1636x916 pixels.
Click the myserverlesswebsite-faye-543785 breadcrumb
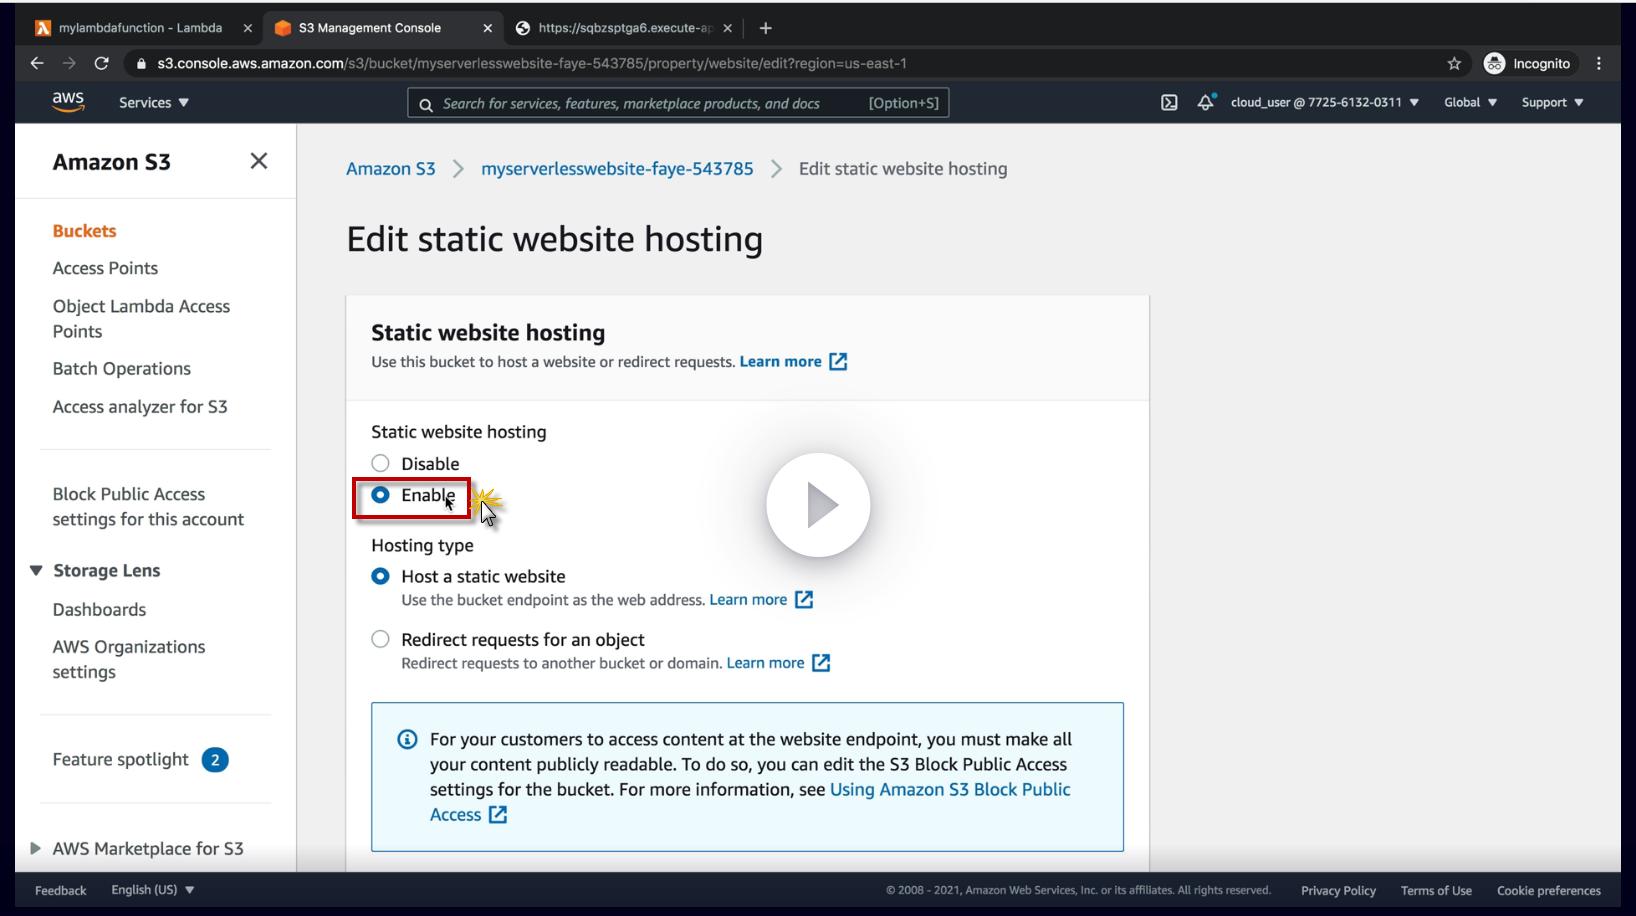point(617,168)
